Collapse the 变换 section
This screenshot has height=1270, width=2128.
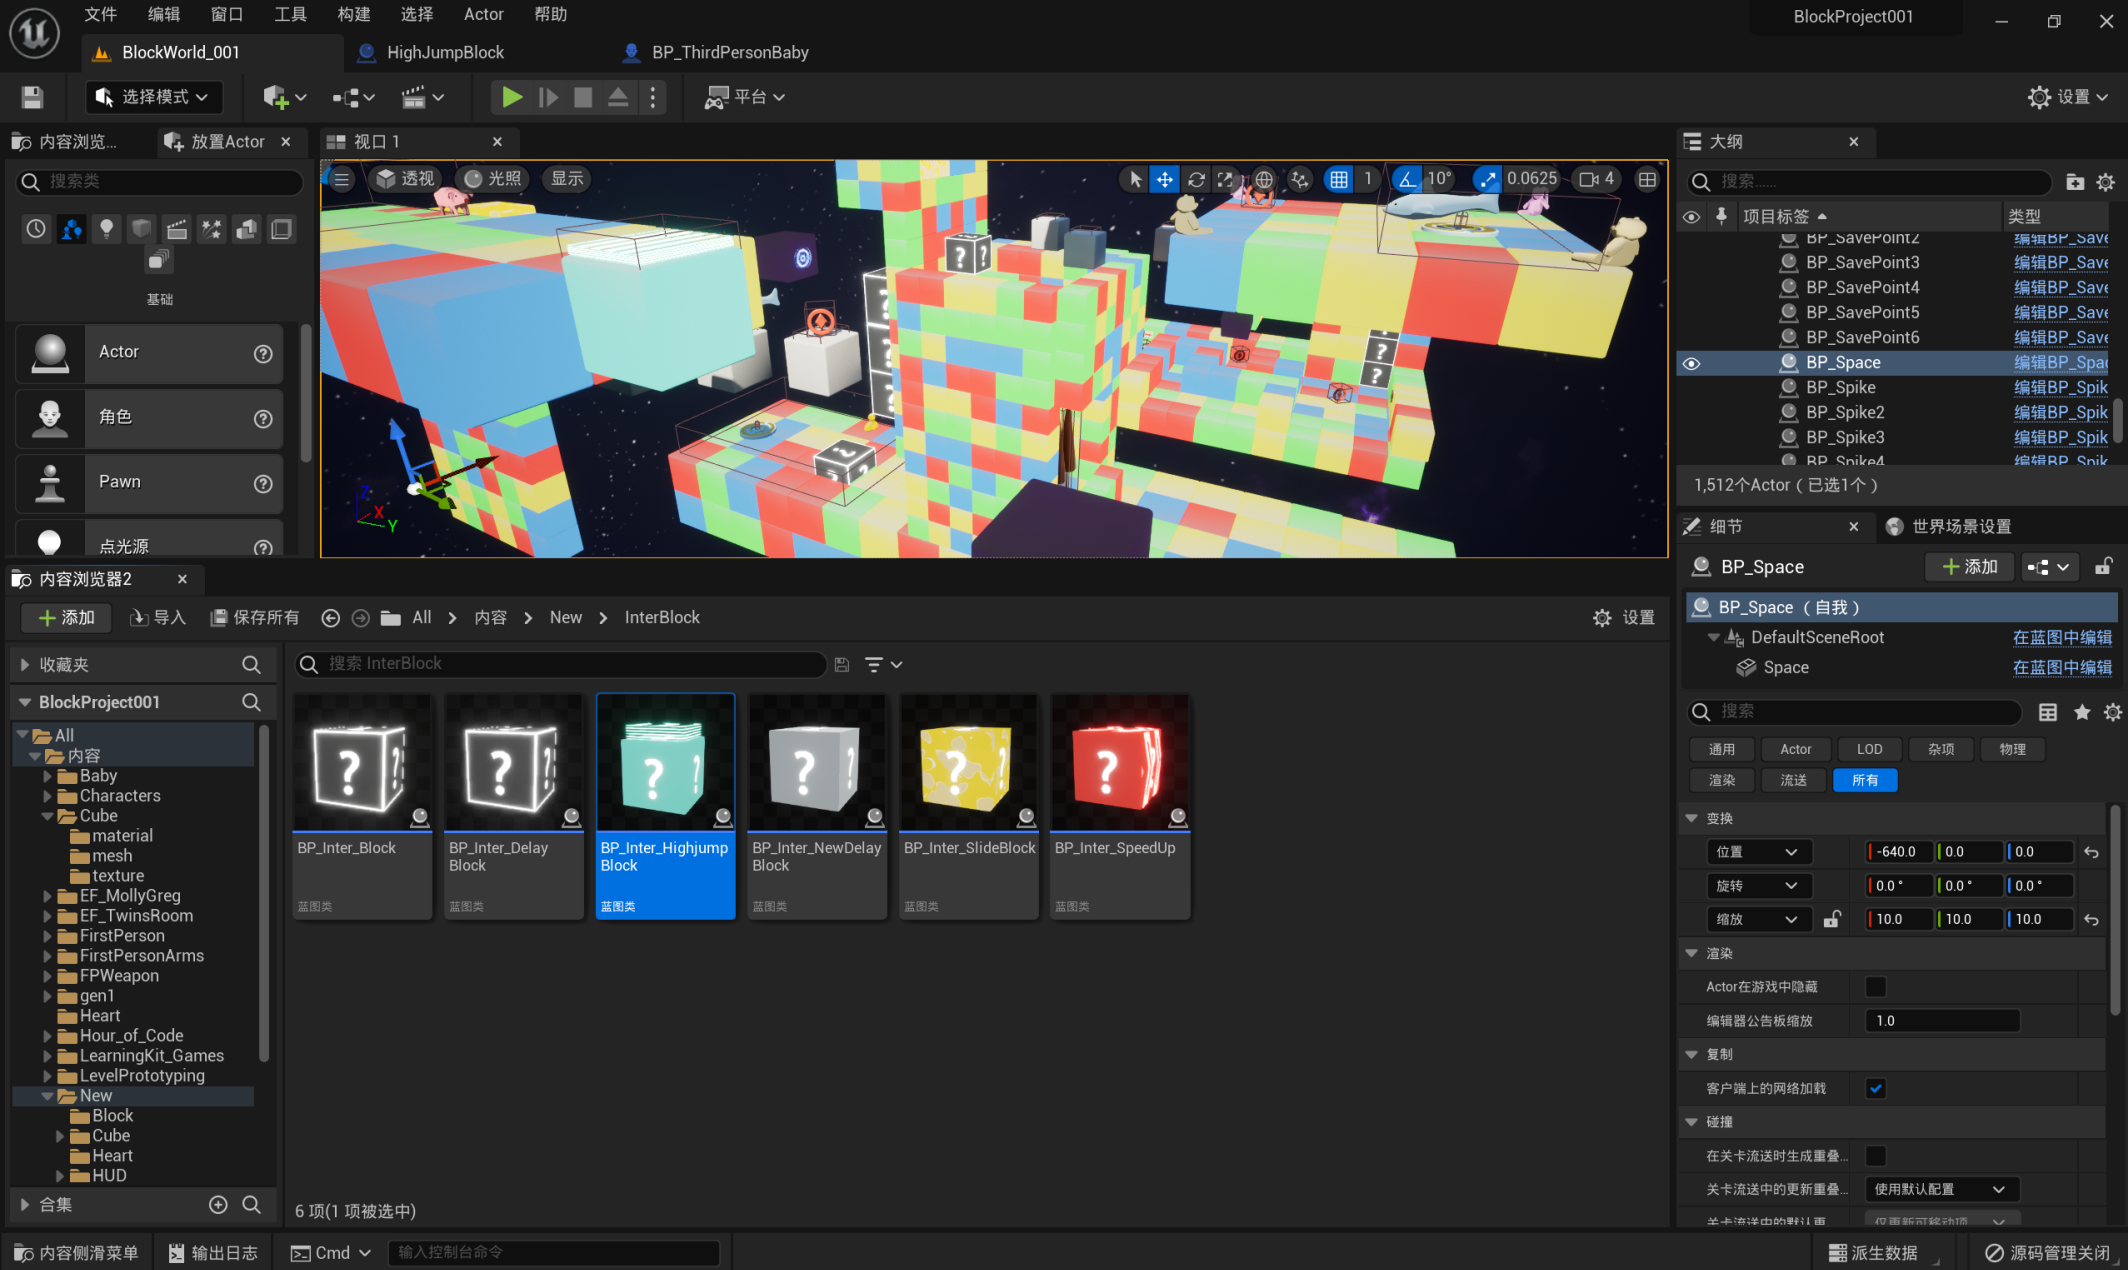pos(1692,818)
